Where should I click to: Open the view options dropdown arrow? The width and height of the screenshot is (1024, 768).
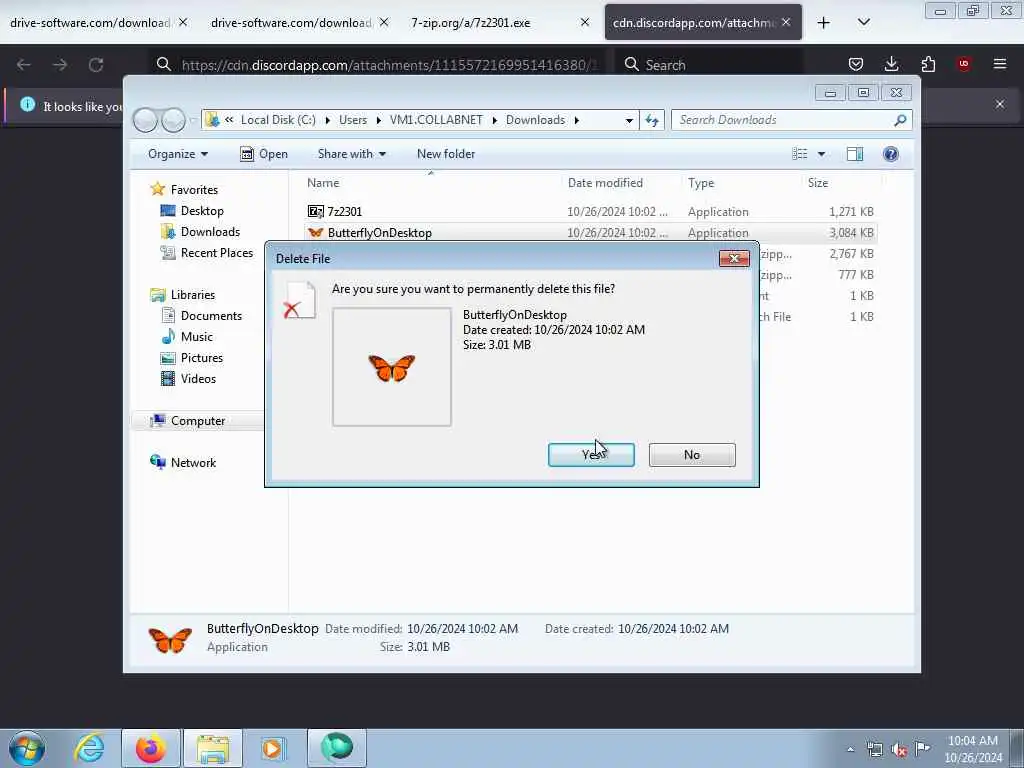point(822,154)
